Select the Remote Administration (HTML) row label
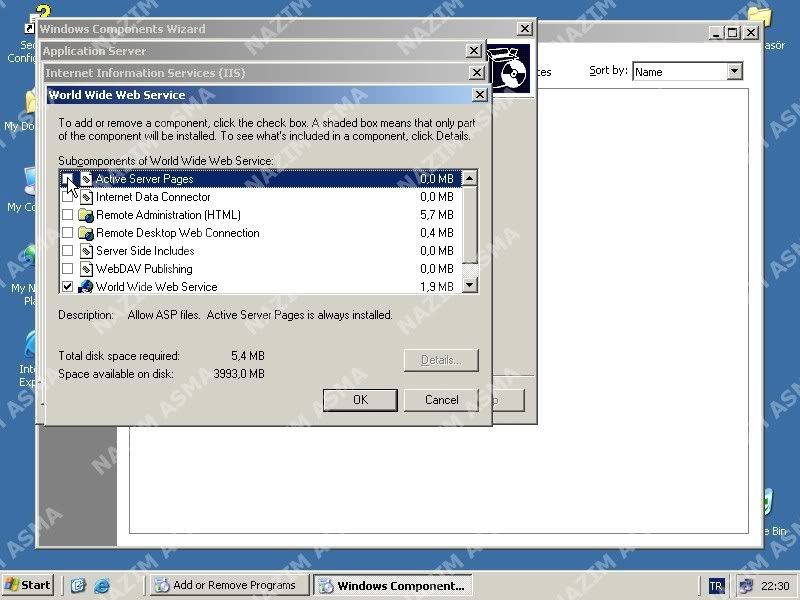The height and width of the screenshot is (600, 800). pos(168,215)
